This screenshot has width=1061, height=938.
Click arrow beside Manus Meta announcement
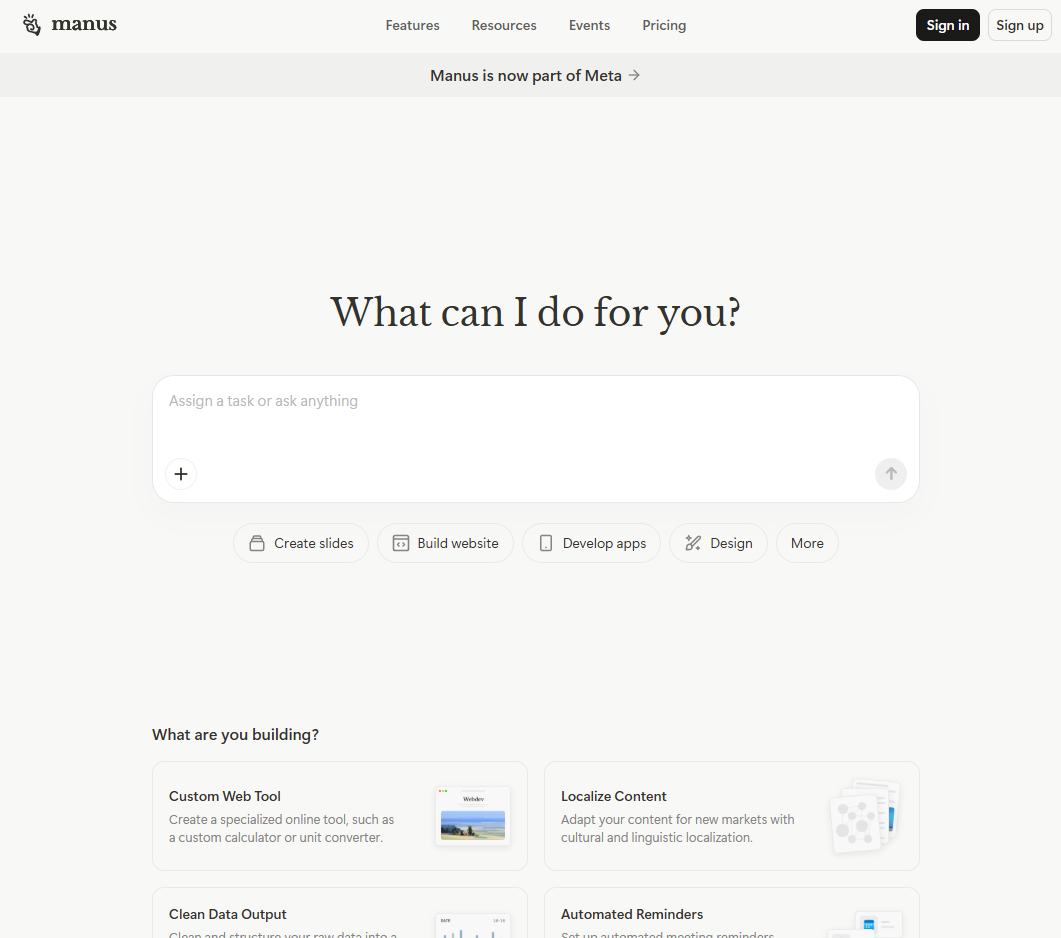coord(634,75)
